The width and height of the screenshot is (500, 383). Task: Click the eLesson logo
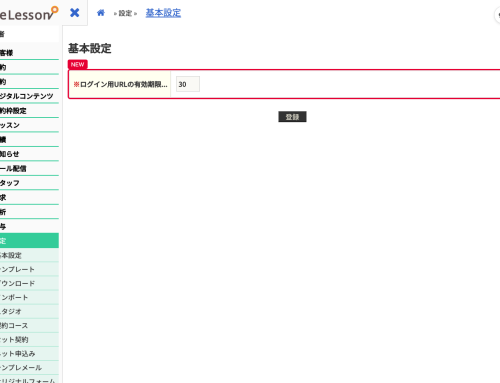tap(29, 14)
